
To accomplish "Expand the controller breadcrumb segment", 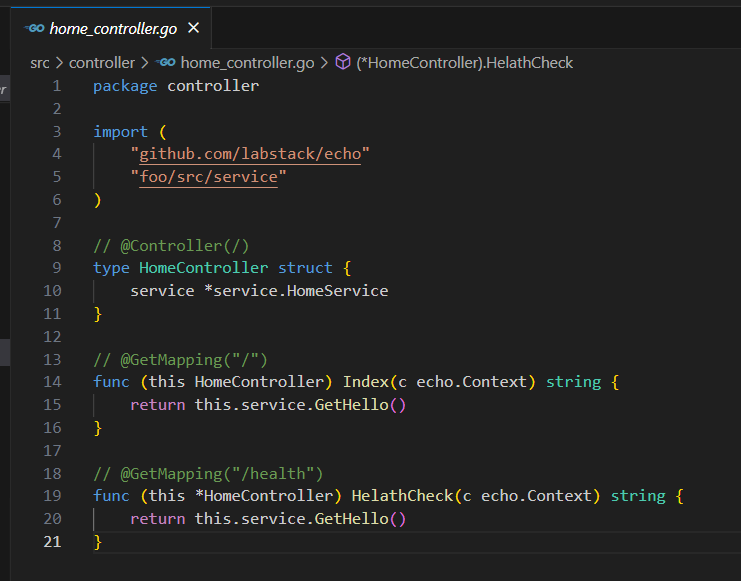I will tap(101, 63).
